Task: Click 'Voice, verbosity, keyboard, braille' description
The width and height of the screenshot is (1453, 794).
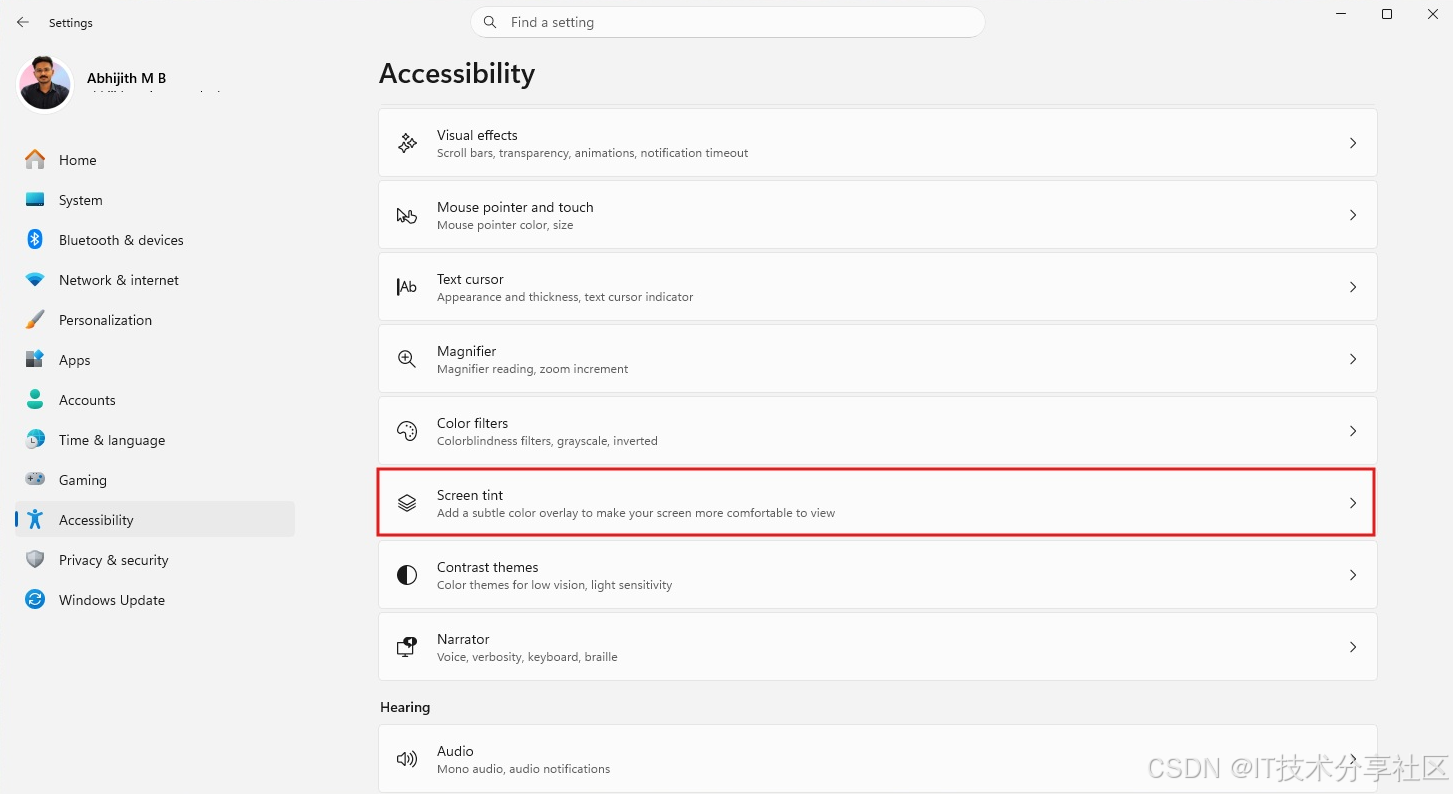Action: click(527, 657)
